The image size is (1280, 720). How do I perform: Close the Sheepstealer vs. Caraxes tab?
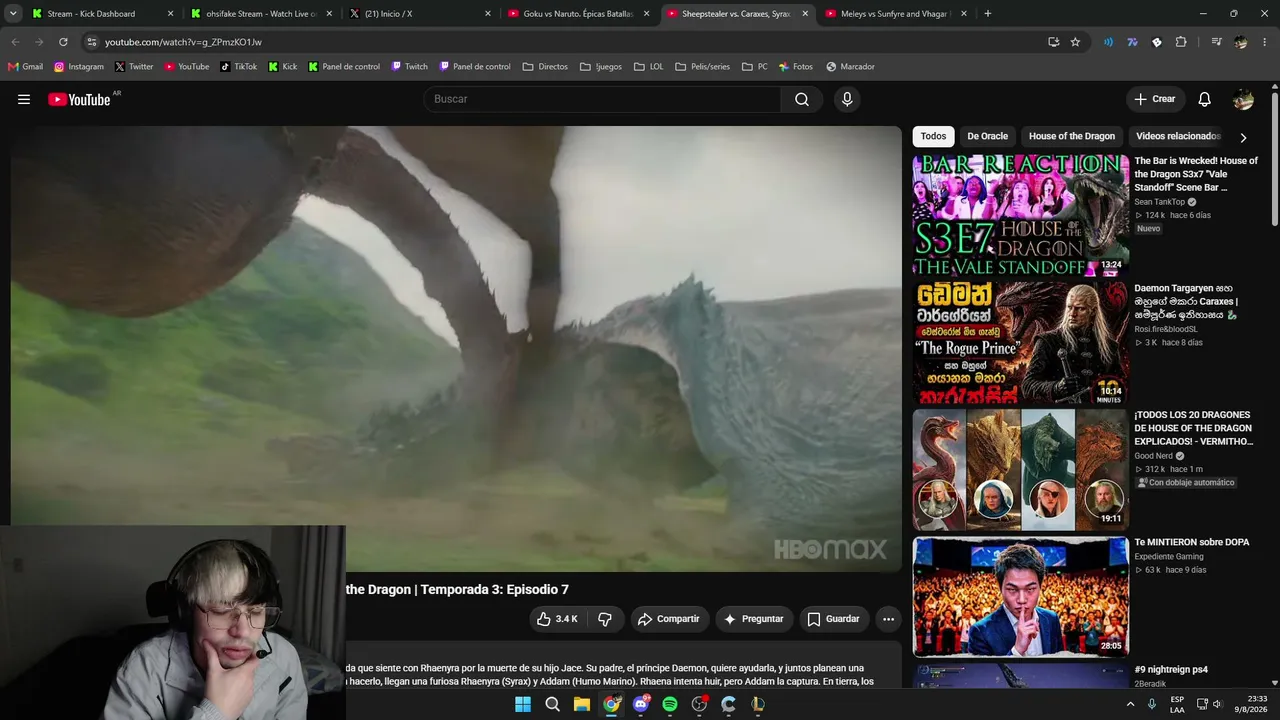(805, 14)
